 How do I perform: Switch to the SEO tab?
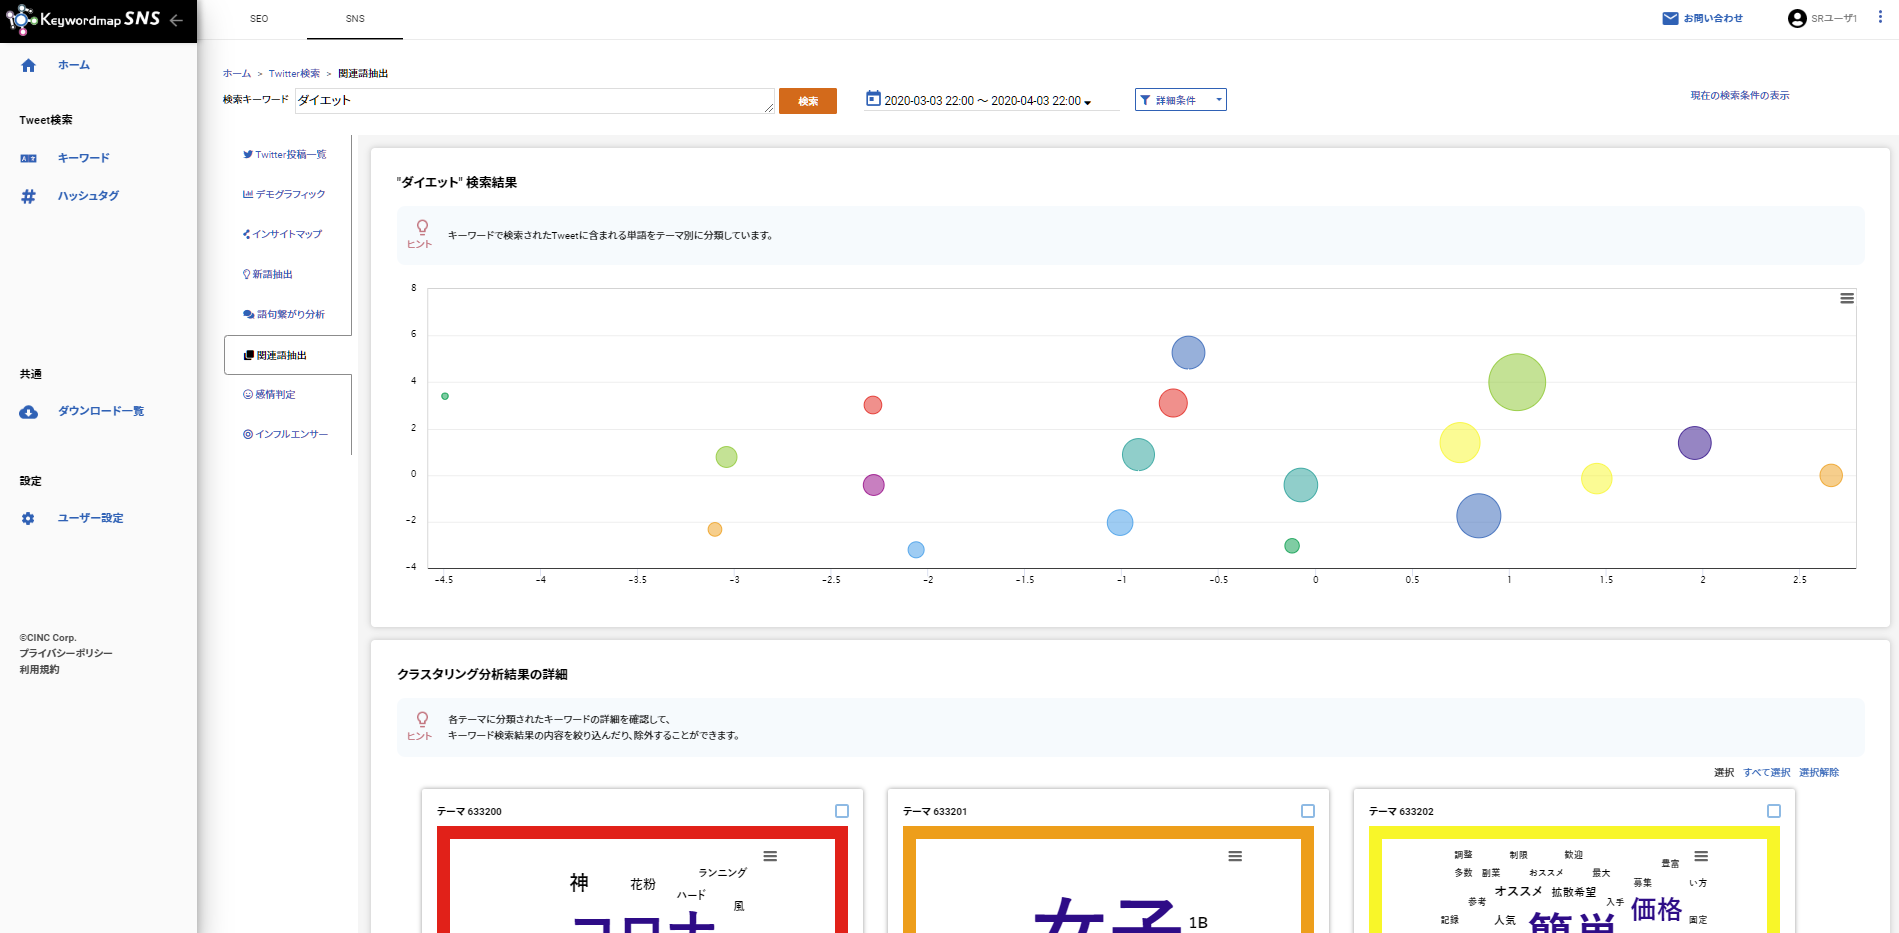(259, 19)
